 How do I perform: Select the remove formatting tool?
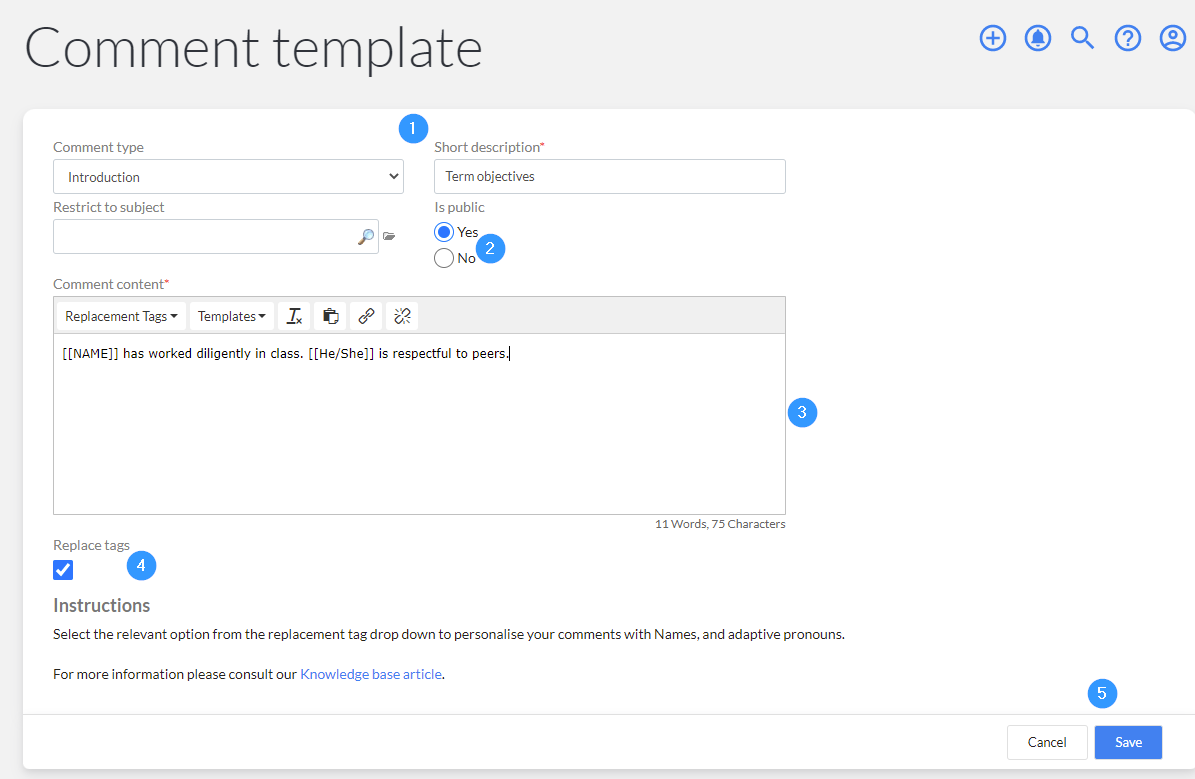click(x=294, y=315)
